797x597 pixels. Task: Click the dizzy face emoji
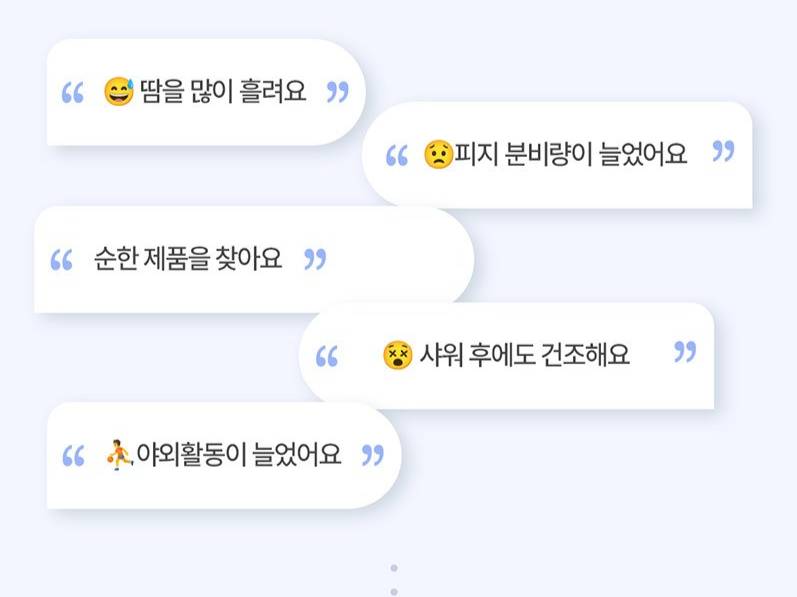pyautogui.click(x=397, y=355)
